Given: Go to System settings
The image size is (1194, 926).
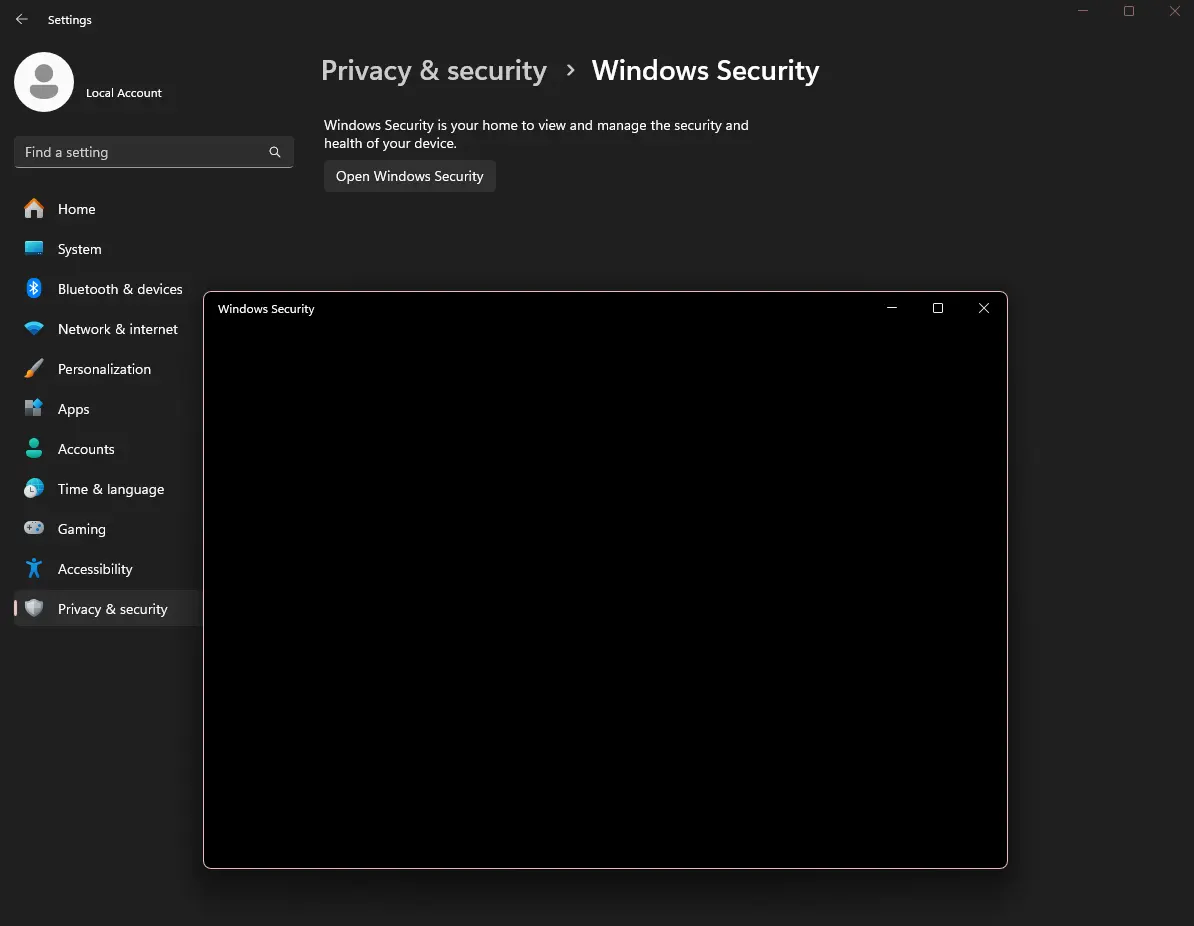Looking at the screenshot, I should [x=79, y=249].
